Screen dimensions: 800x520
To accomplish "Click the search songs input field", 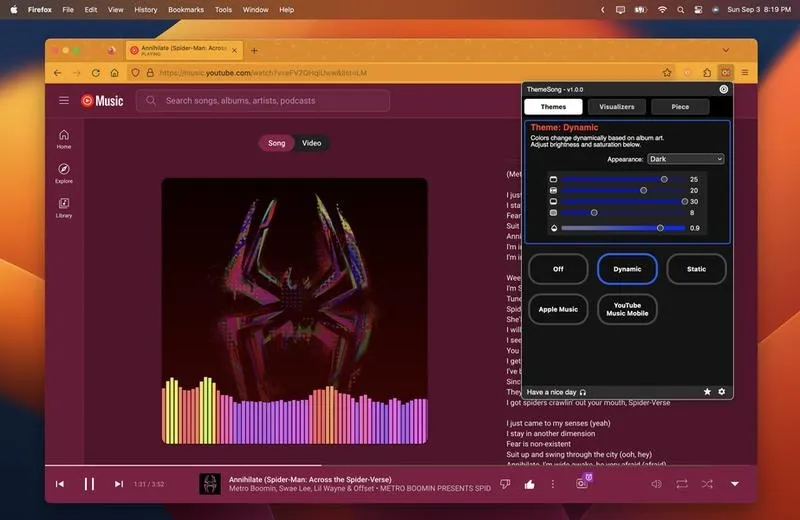I will tap(263, 101).
